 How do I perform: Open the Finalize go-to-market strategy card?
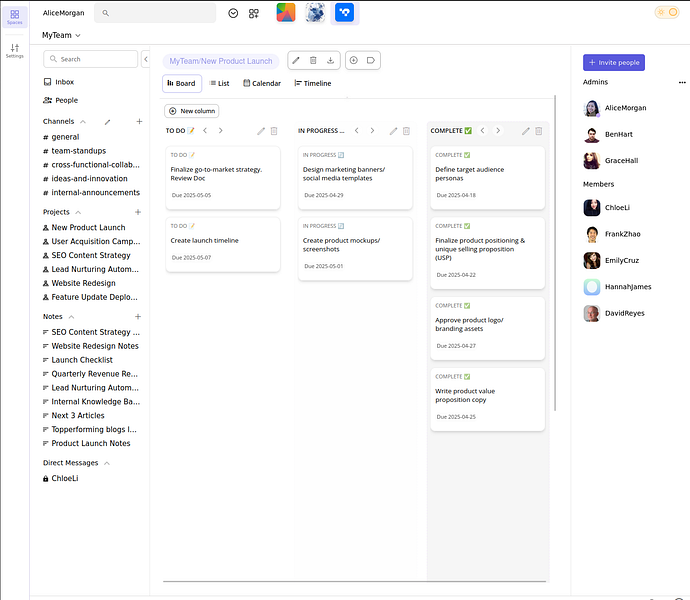223,178
